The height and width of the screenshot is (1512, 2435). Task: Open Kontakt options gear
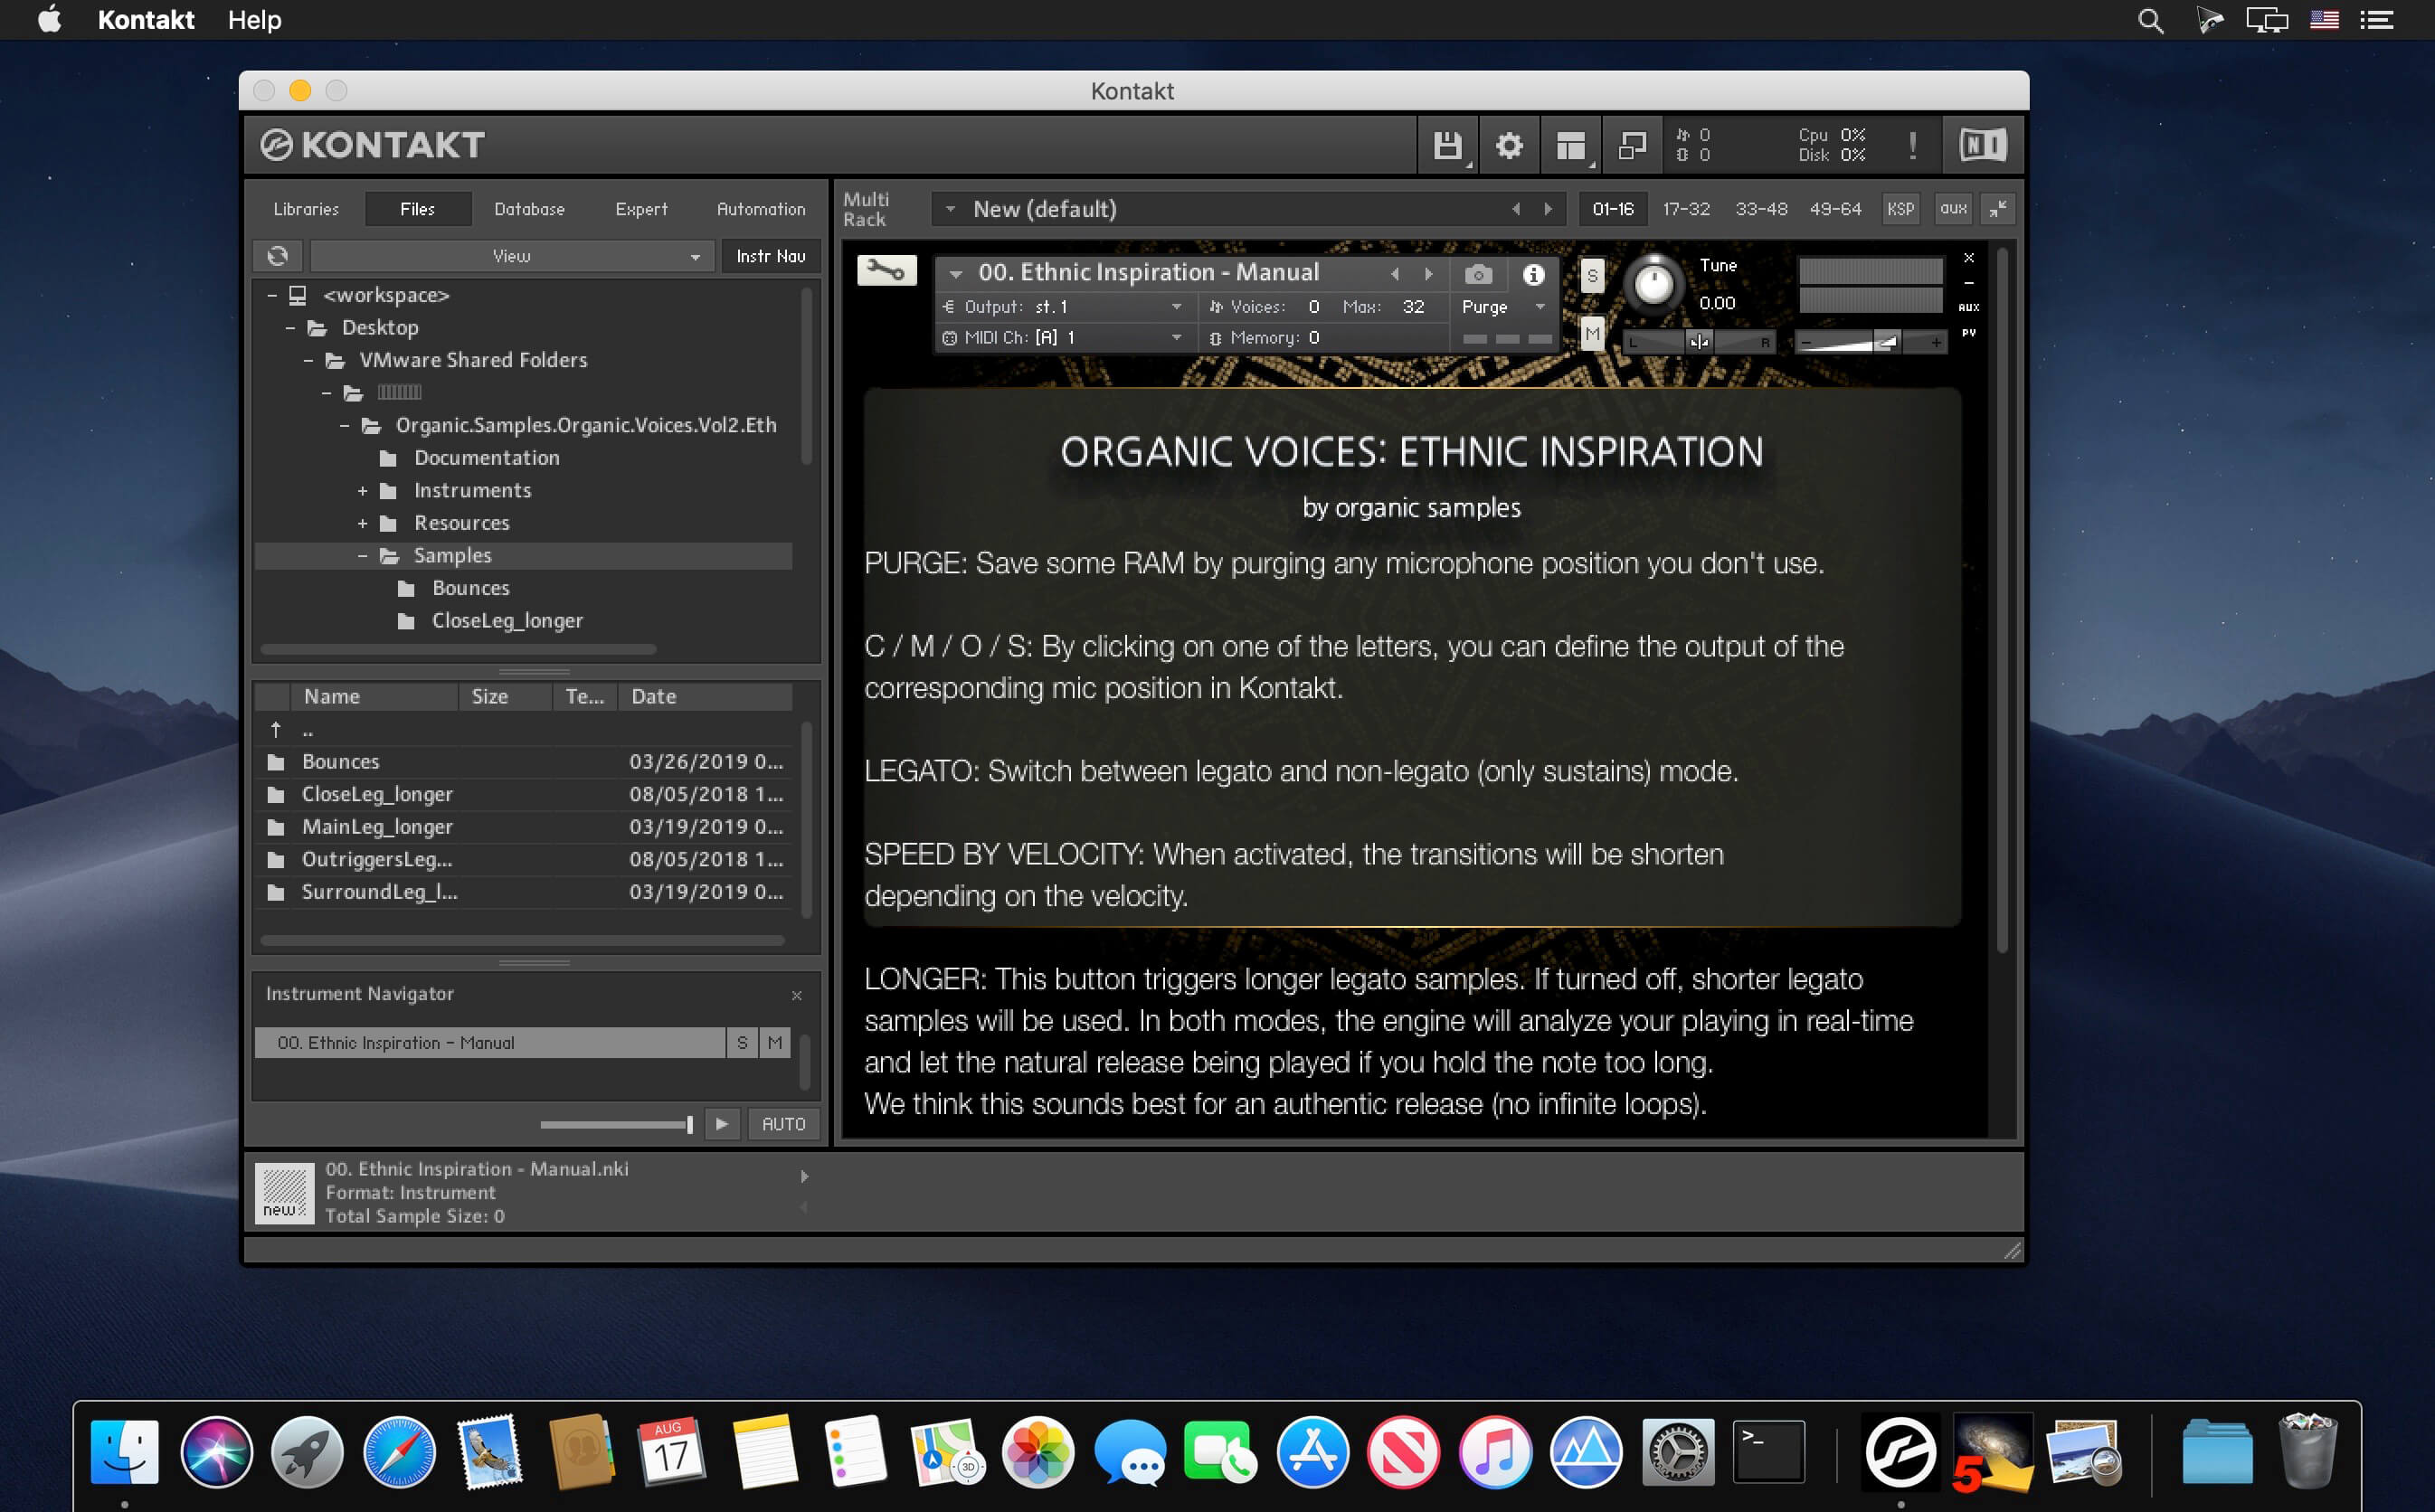[x=1509, y=146]
